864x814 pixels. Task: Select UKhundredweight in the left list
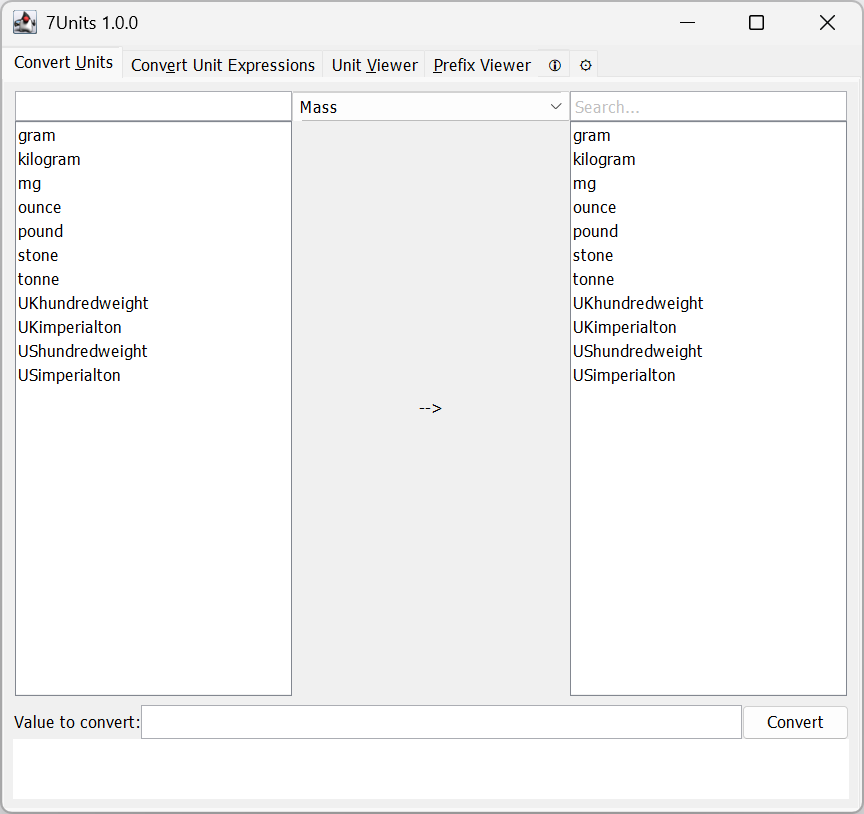click(x=83, y=303)
